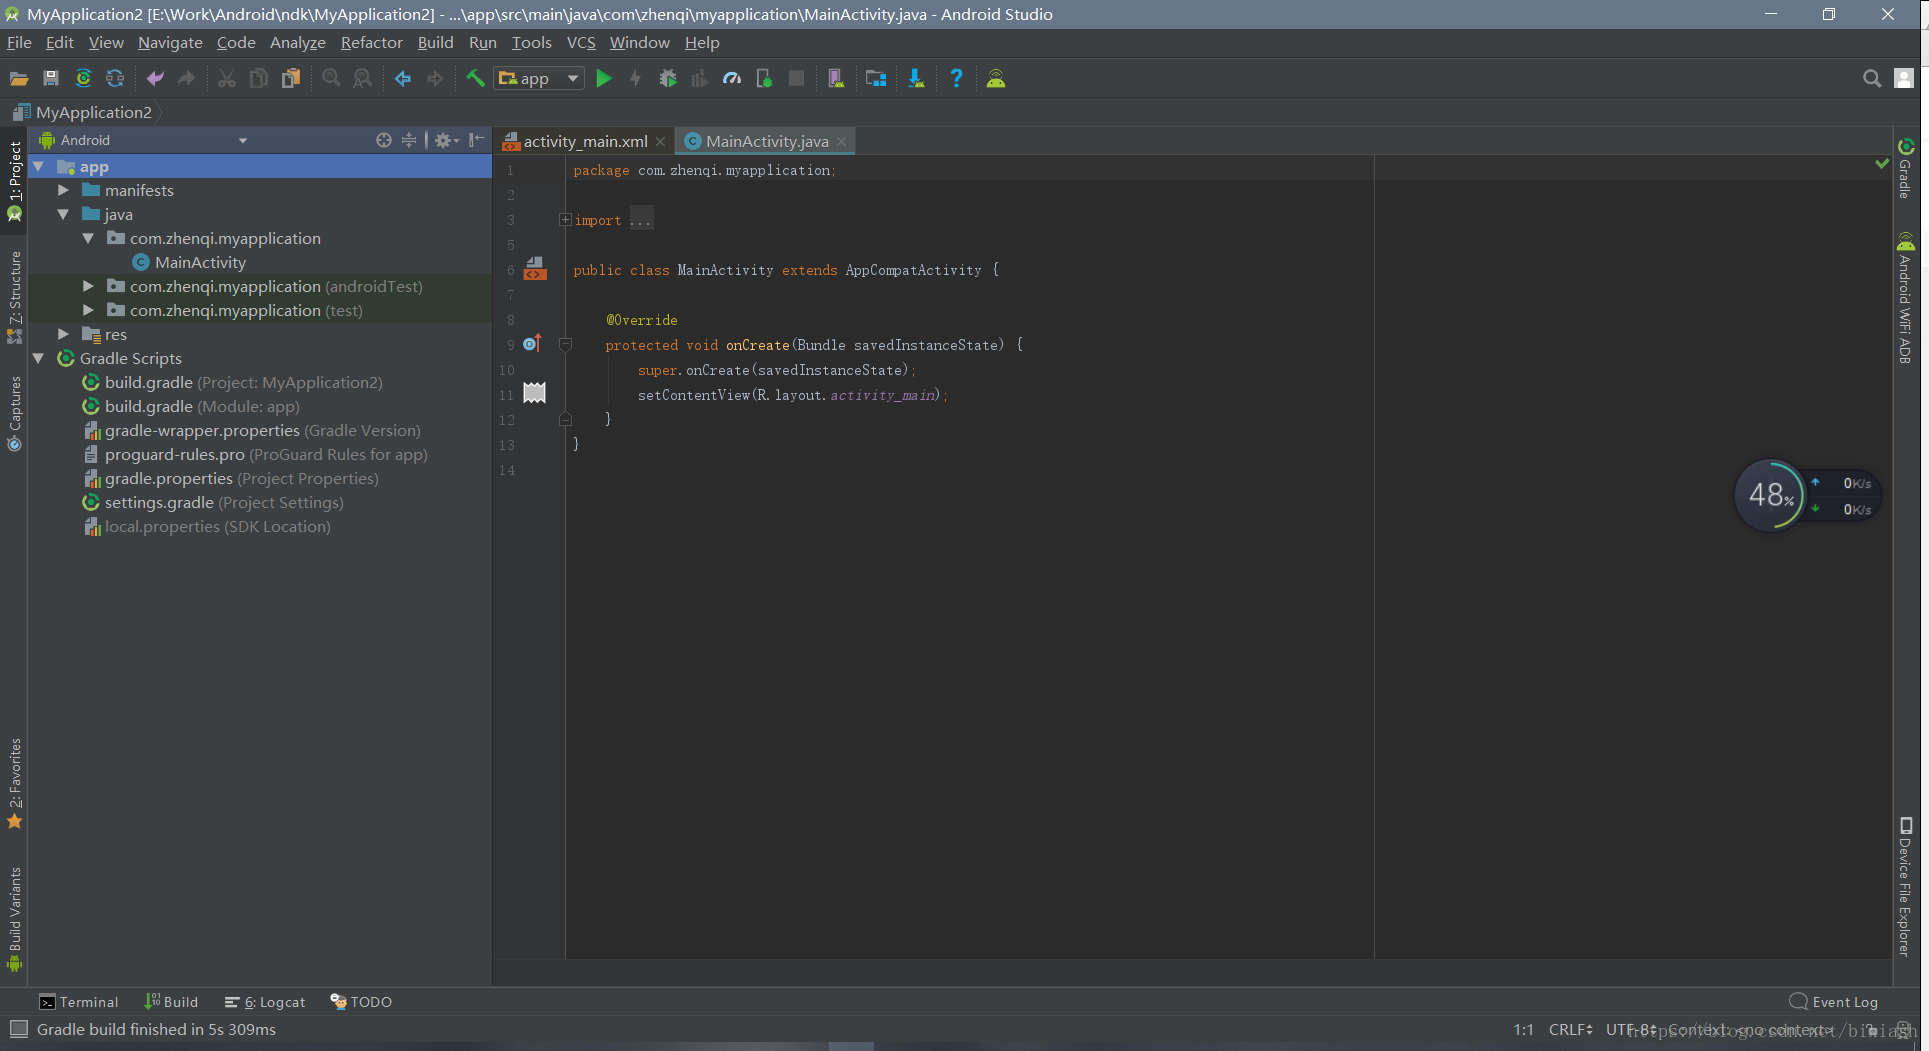Switch to activity_main.xml tab
1929x1051 pixels.
coord(585,141)
